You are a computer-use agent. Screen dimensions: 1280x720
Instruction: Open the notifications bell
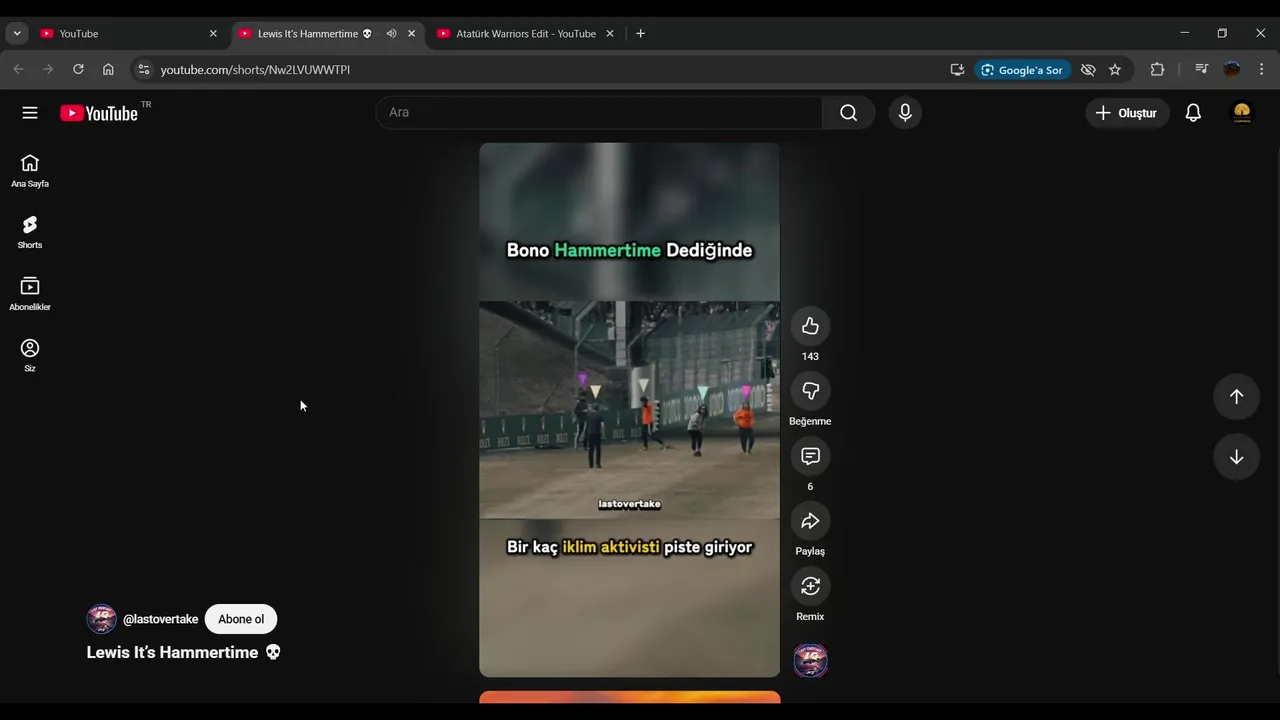point(1193,113)
